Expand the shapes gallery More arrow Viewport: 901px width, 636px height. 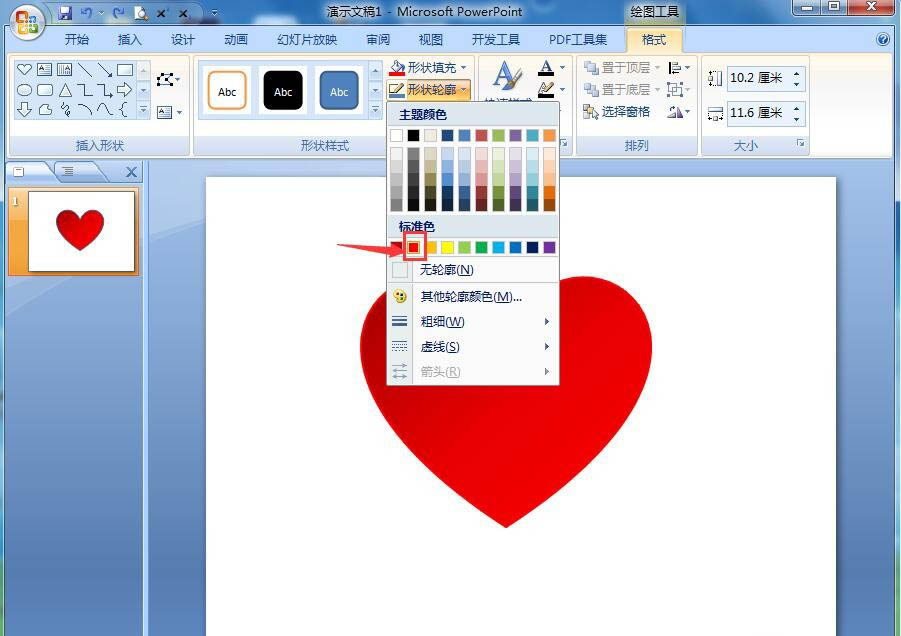[x=144, y=109]
